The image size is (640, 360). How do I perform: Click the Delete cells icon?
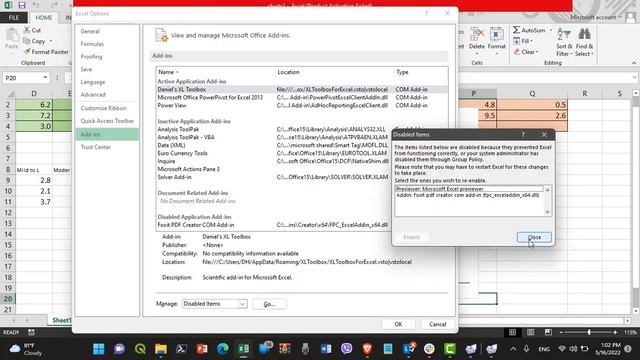click(x=477, y=34)
